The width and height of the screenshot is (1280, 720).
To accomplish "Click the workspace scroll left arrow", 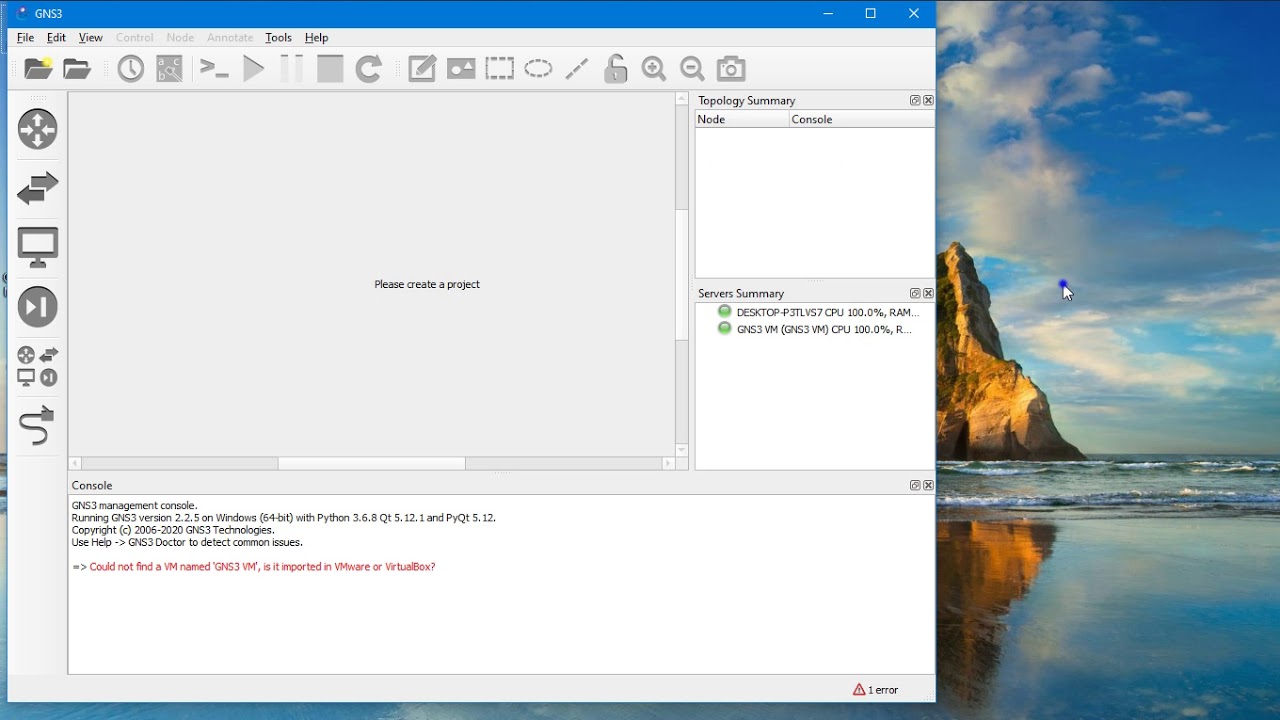I will [75, 463].
